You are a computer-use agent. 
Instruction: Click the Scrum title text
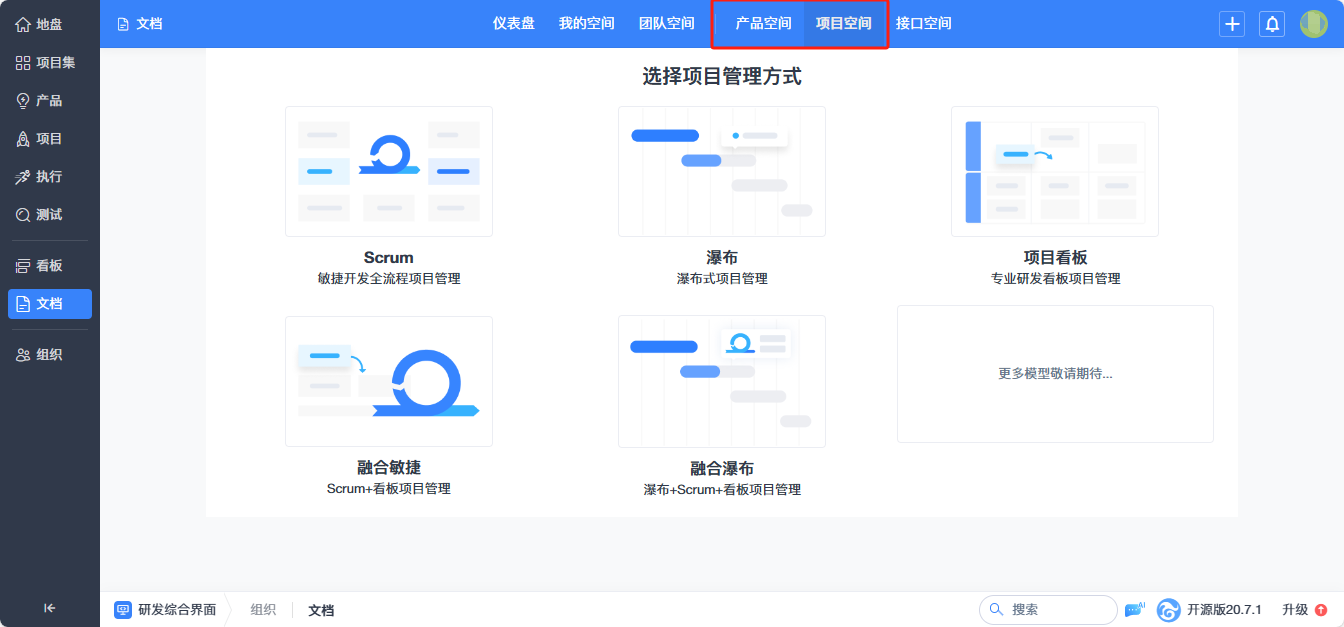point(389,257)
